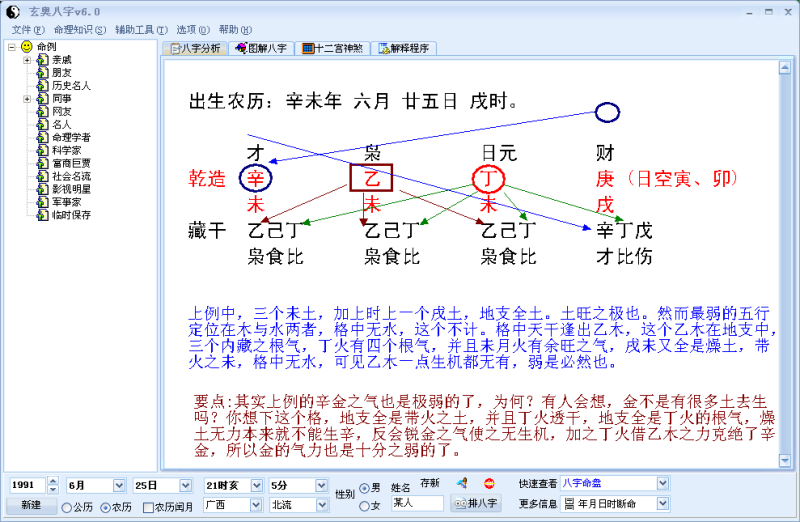
Task: Click the icon next to 名人
Action: 42,125
